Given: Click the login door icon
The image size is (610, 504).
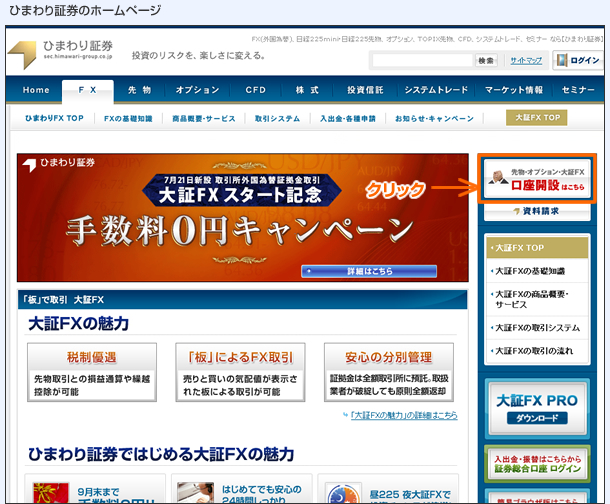Looking at the screenshot, I should pos(561,60).
